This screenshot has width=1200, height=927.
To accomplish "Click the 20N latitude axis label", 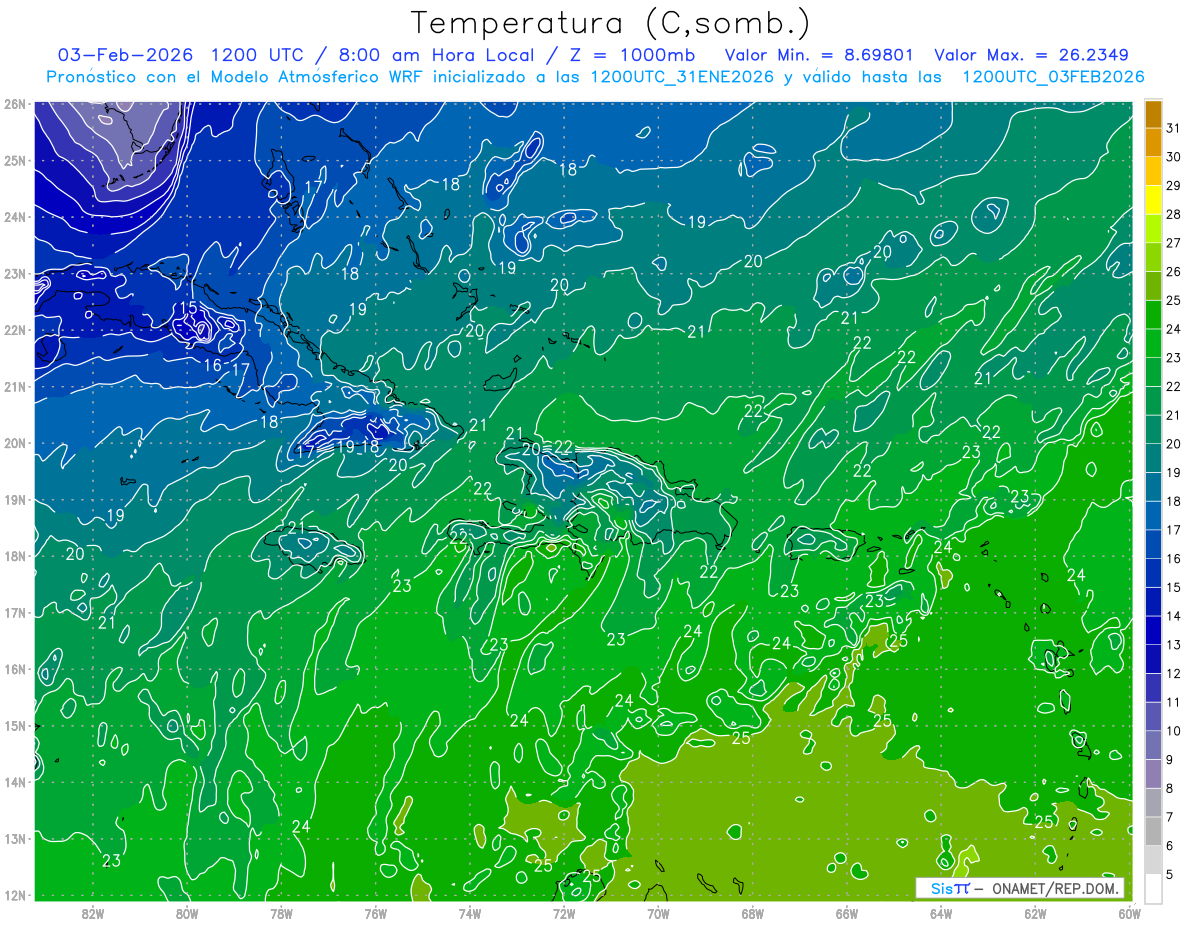I will pyautogui.click(x=15, y=443).
